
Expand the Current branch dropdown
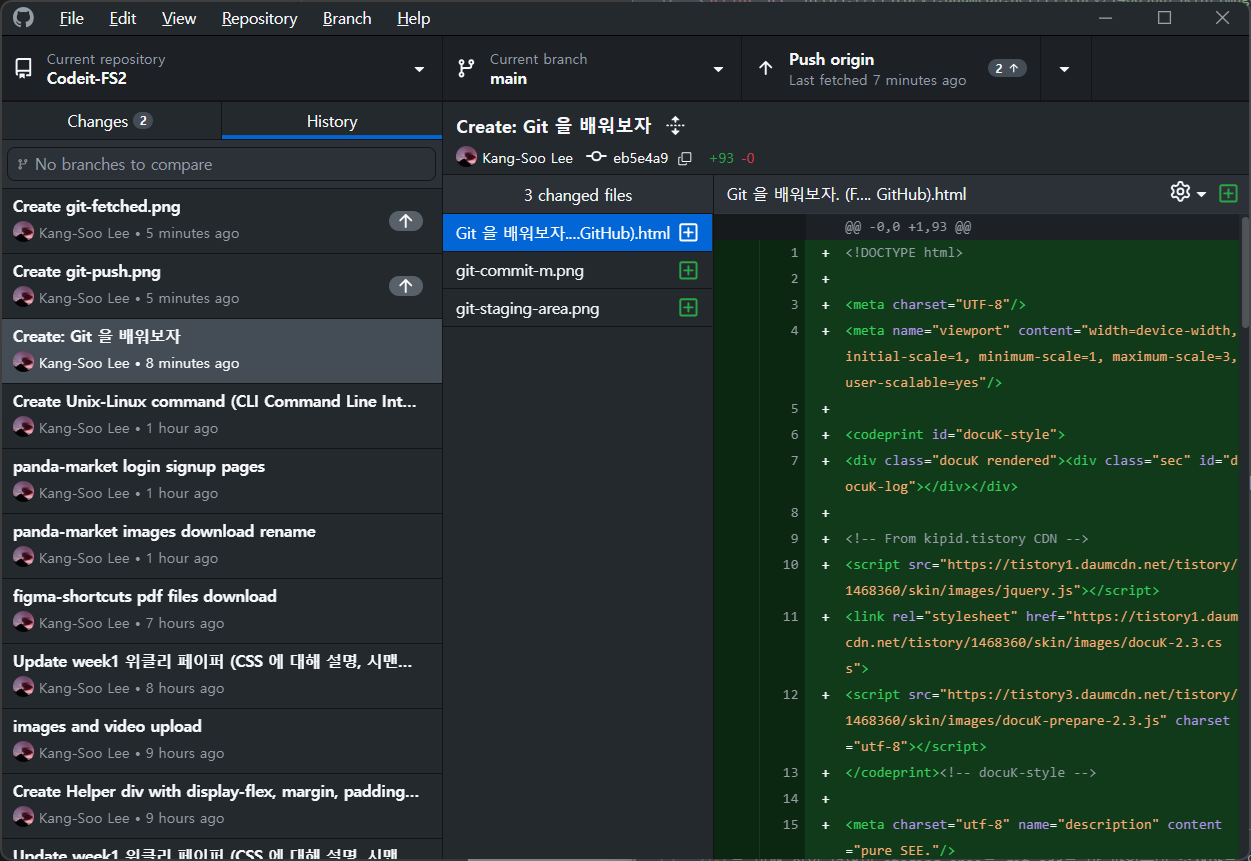click(592, 69)
